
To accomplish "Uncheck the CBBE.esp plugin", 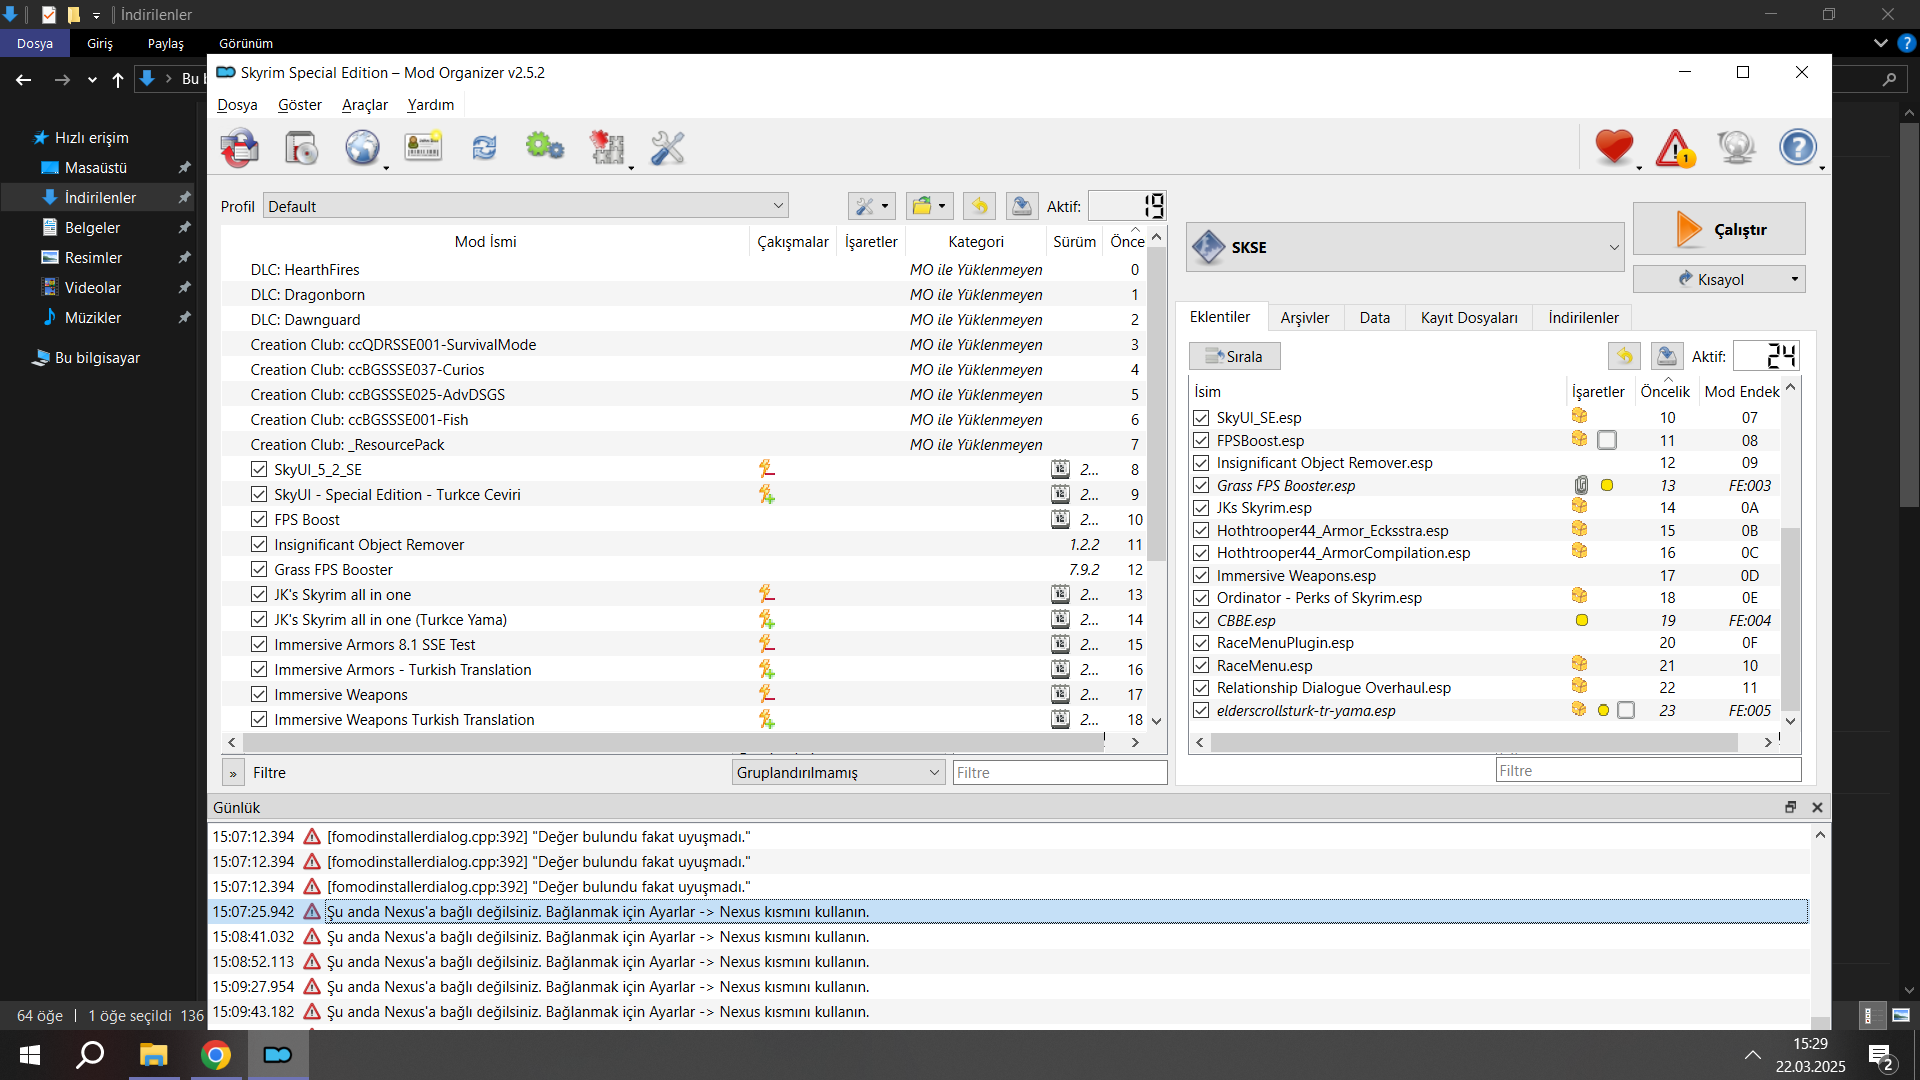I will point(1201,620).
